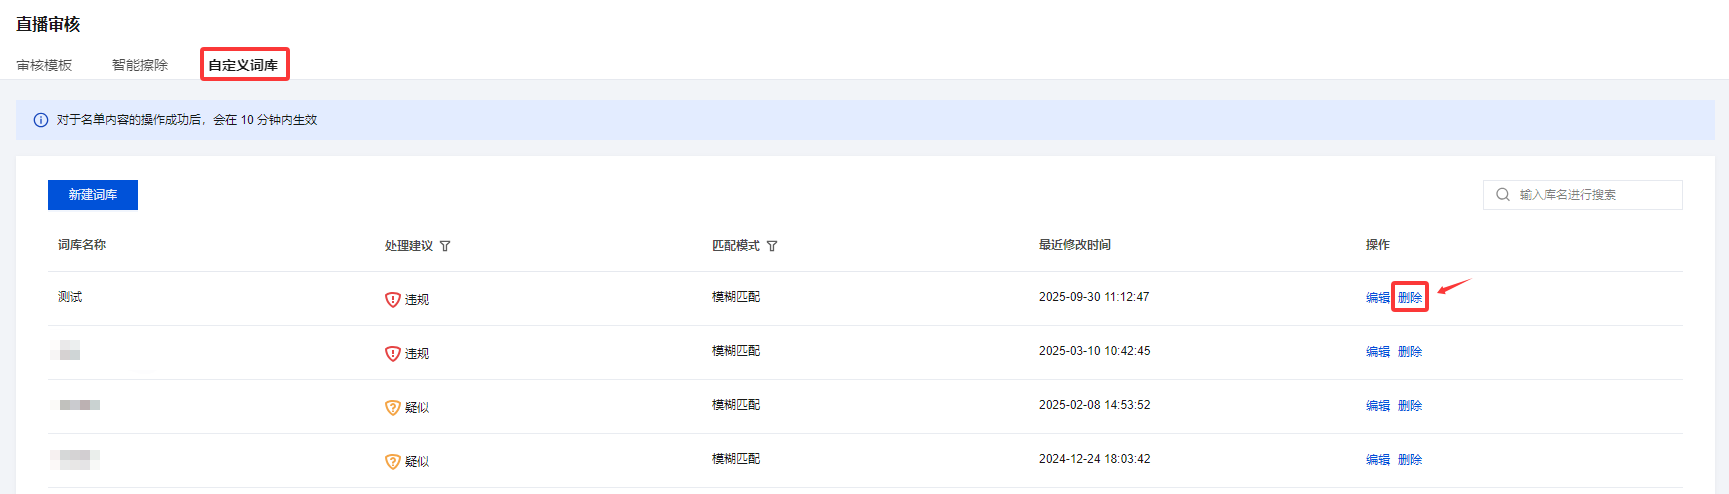Image resolution: width=1729 pixels, height=494 pixels.
Task: Open the 处理建议 column filter
Action: tap(445, 246)
